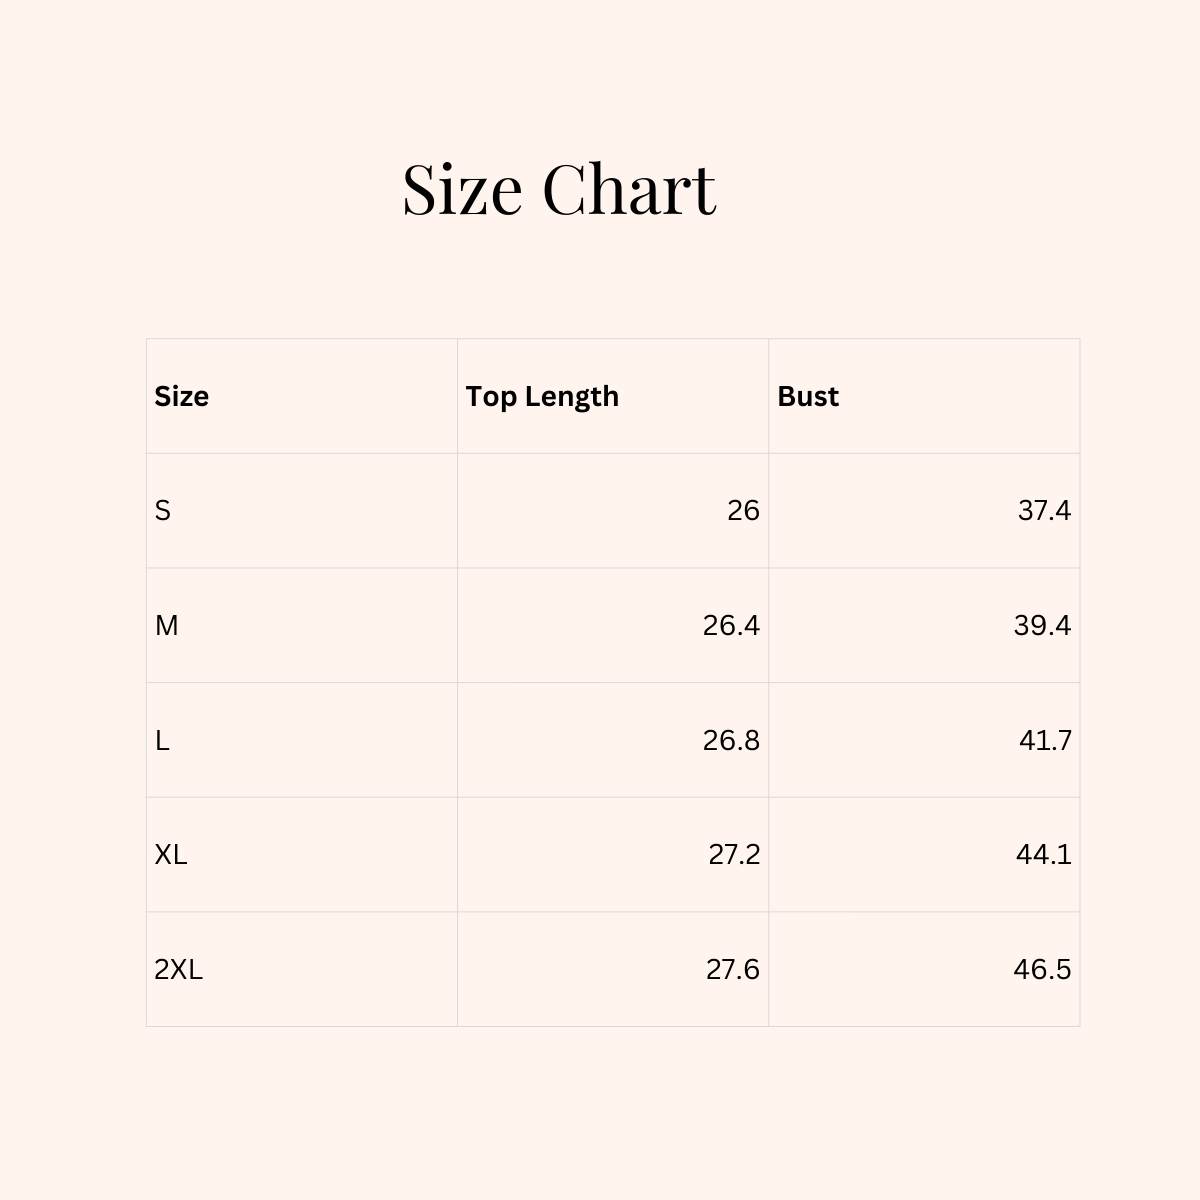Click the bust value 41.7
The image size is (1200, 1200).
[1045, 740]
